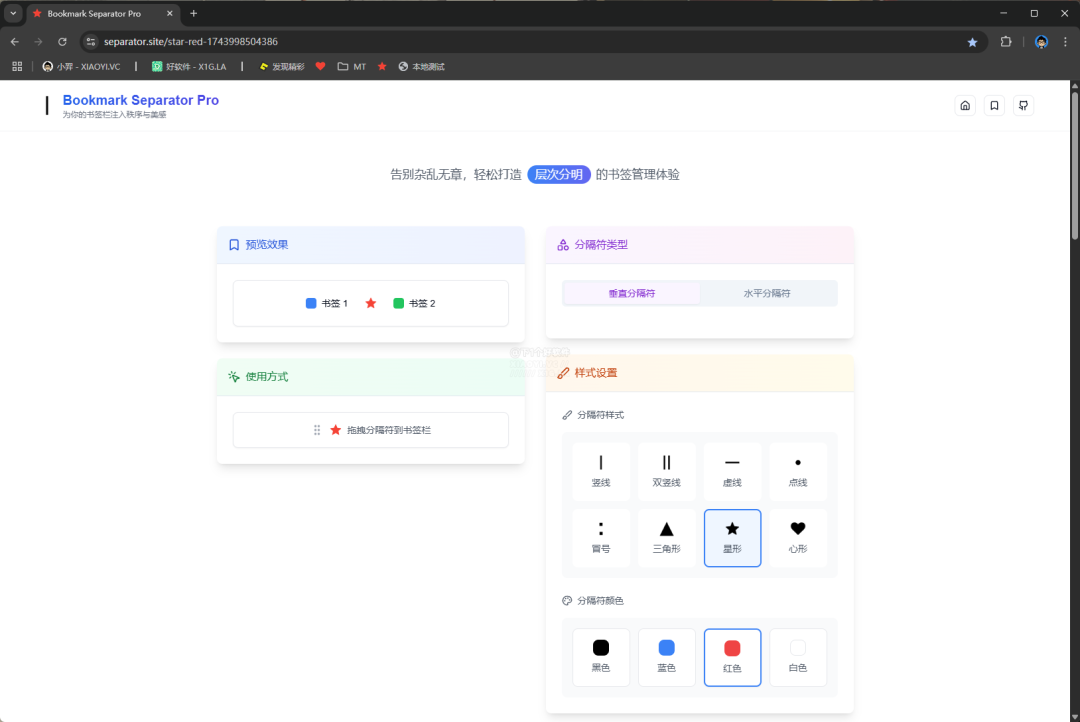Click the red heart bookmark separator

coord(320,66)
